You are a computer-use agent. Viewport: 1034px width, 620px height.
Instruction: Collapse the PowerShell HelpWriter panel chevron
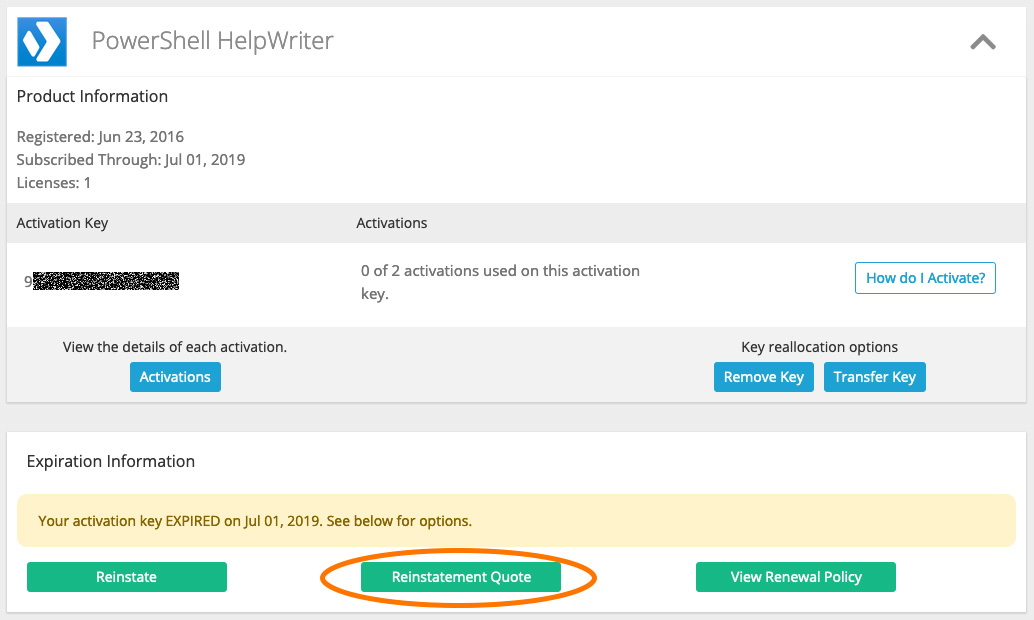pyautogui.click(x=983, y=43)
